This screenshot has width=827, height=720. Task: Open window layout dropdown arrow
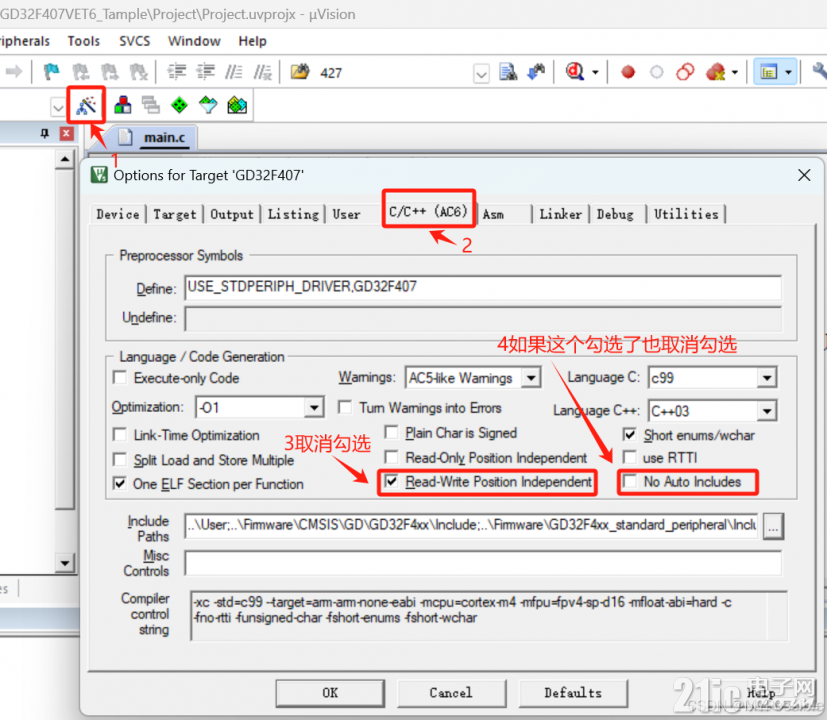788,72
